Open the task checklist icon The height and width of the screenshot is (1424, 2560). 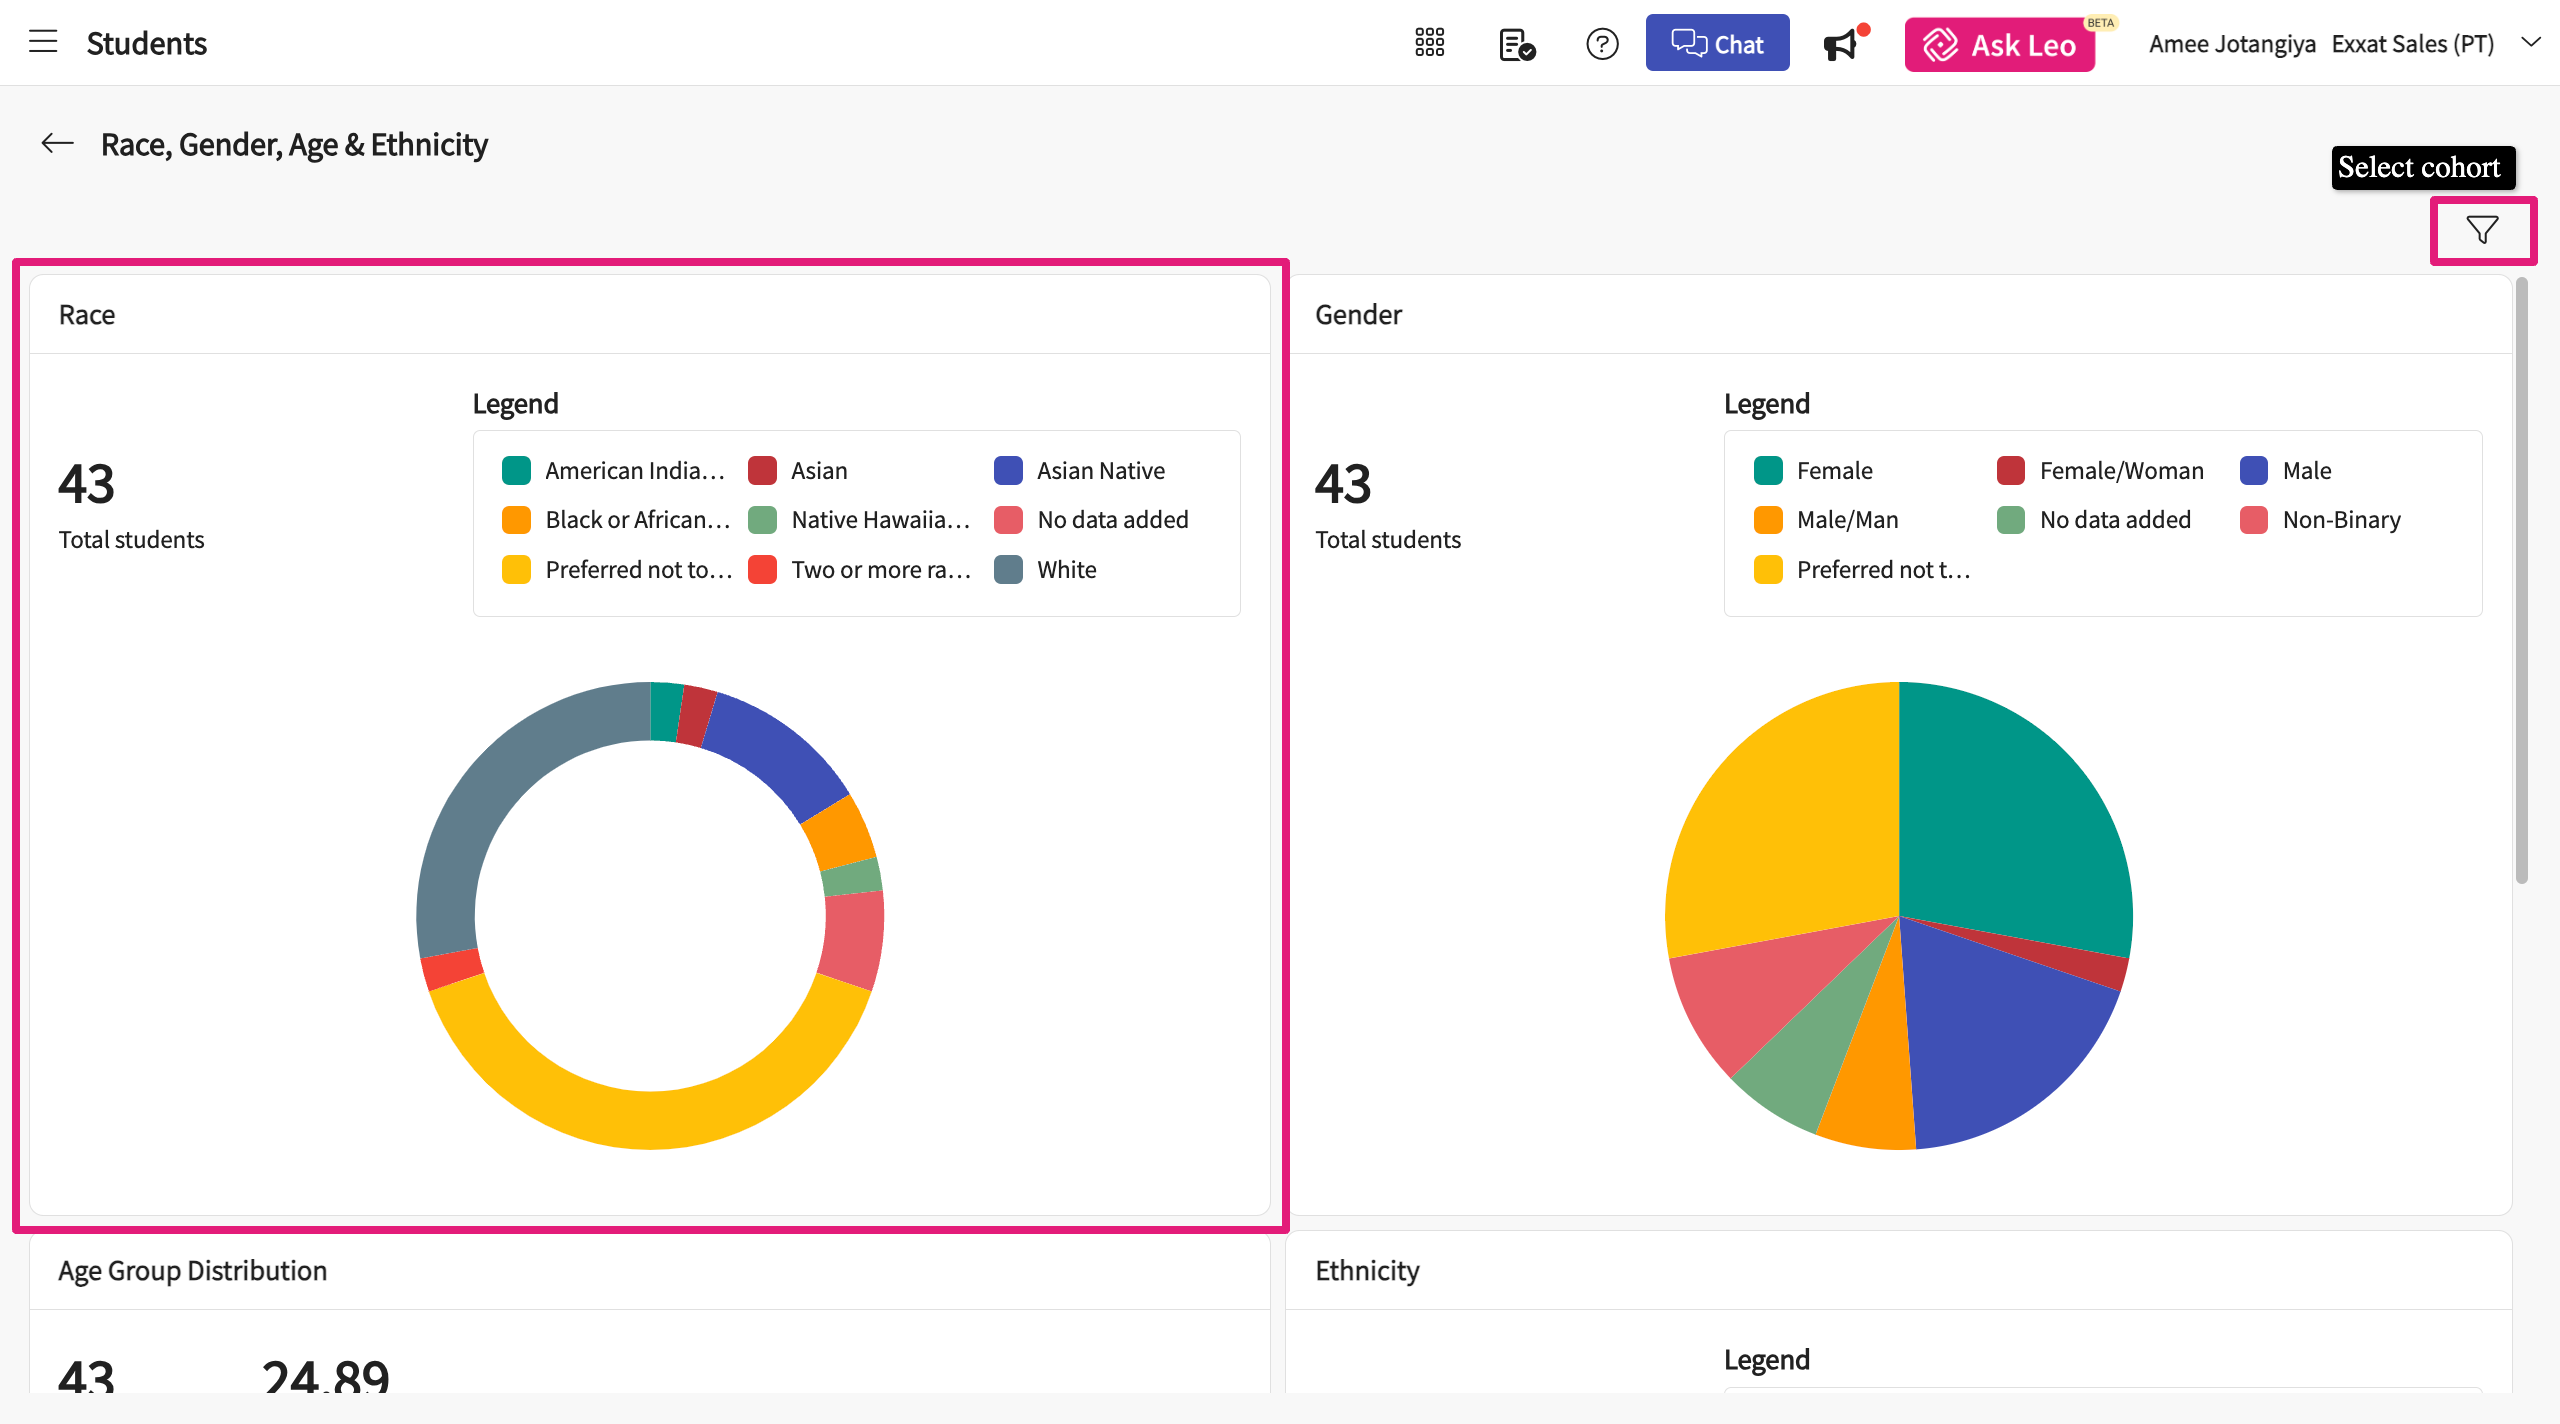pyautogui.click(x=1516, y=44)
